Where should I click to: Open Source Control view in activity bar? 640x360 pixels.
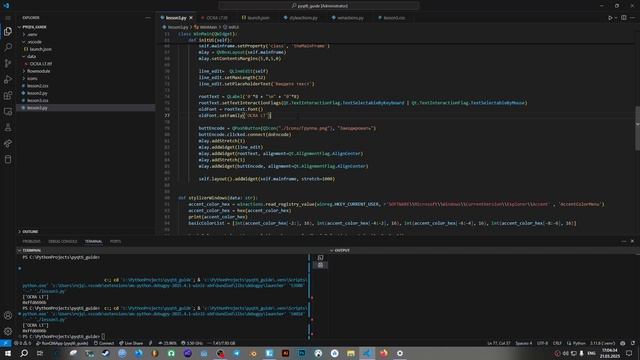8,63
